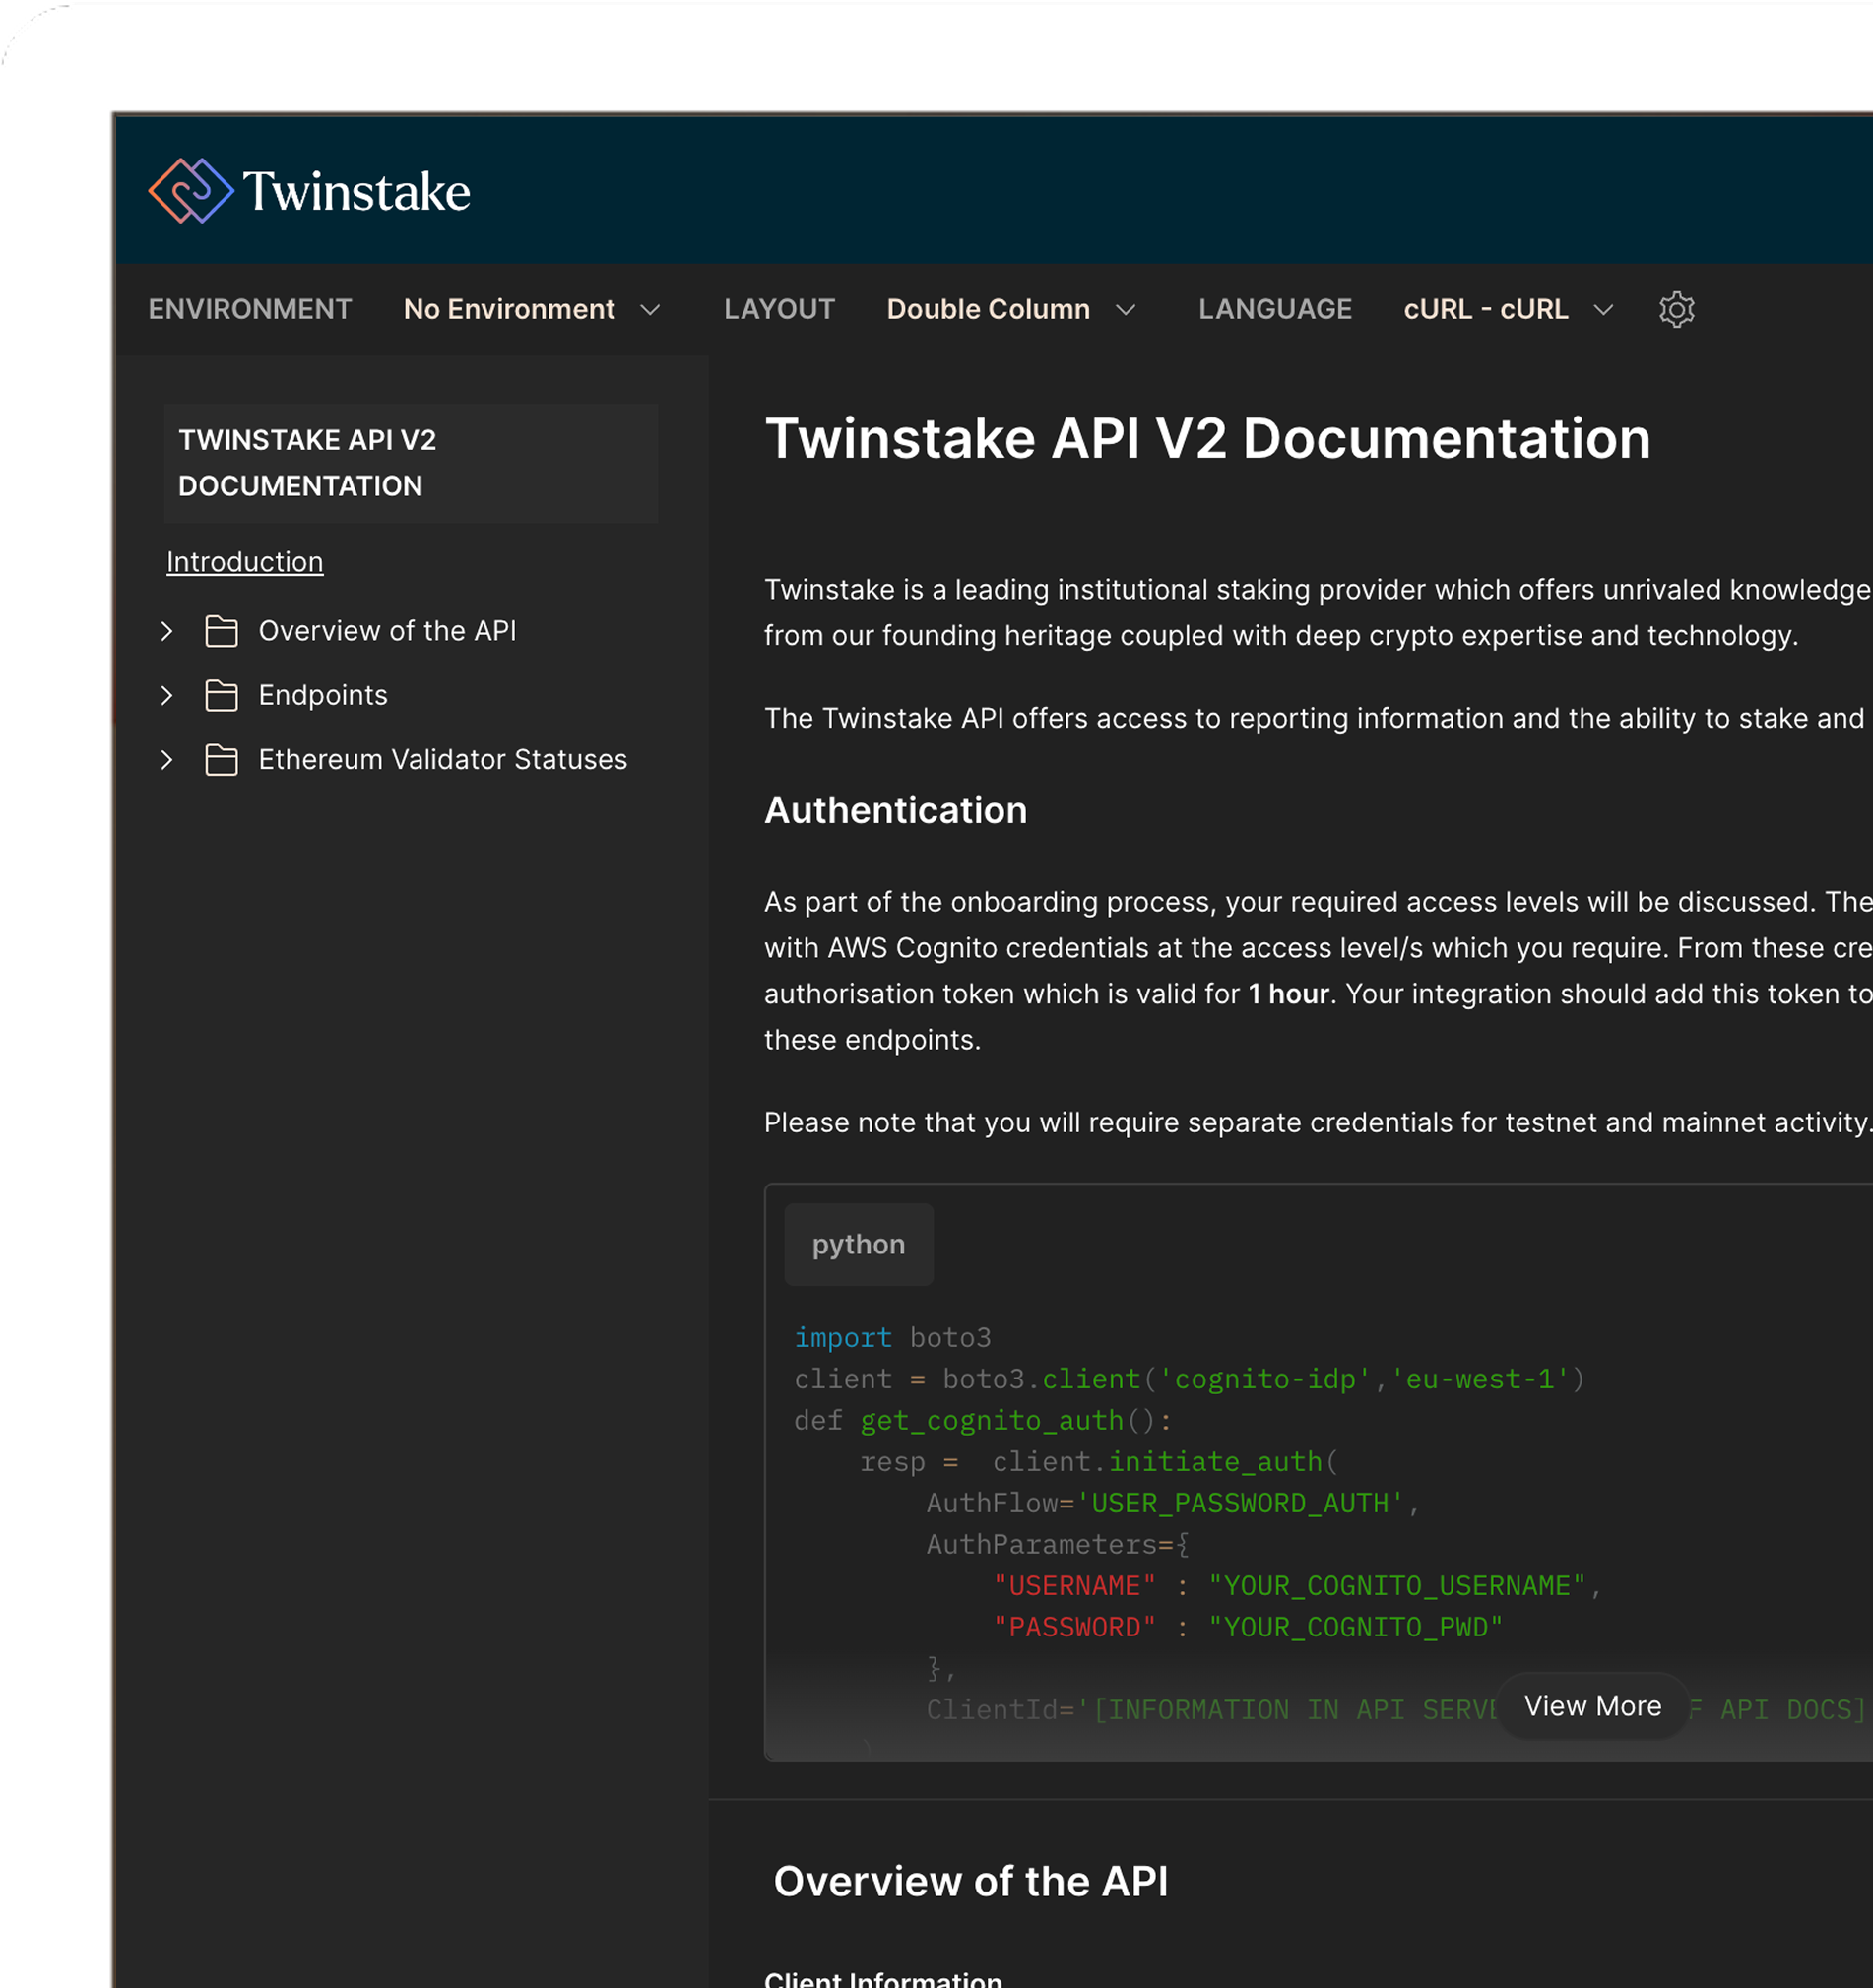Viewport: 1873px width, 1988px height.
Task: Select the Twinstake API V2 Documentation sidebar header
Action: point(411,463)
